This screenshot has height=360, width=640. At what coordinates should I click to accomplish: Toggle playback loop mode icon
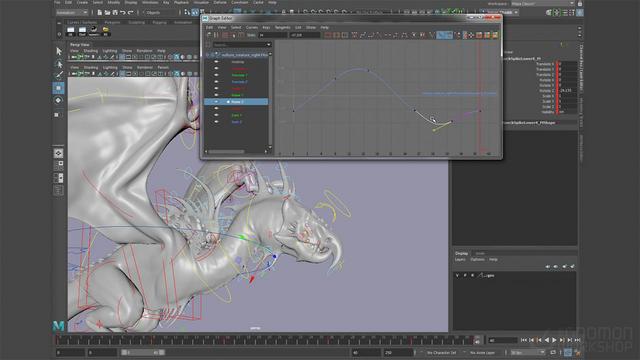point(553,352)
